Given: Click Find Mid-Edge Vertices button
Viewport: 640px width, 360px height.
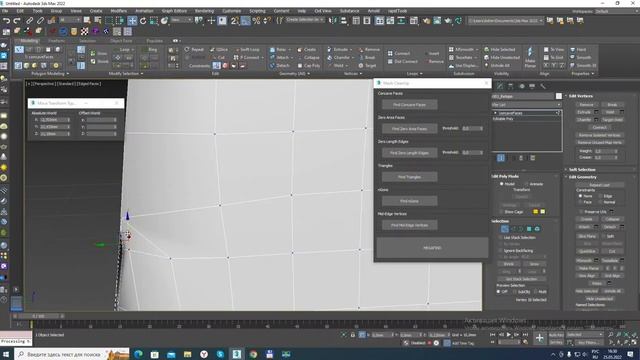Looking at the screenshot, I should pos(409,225).
